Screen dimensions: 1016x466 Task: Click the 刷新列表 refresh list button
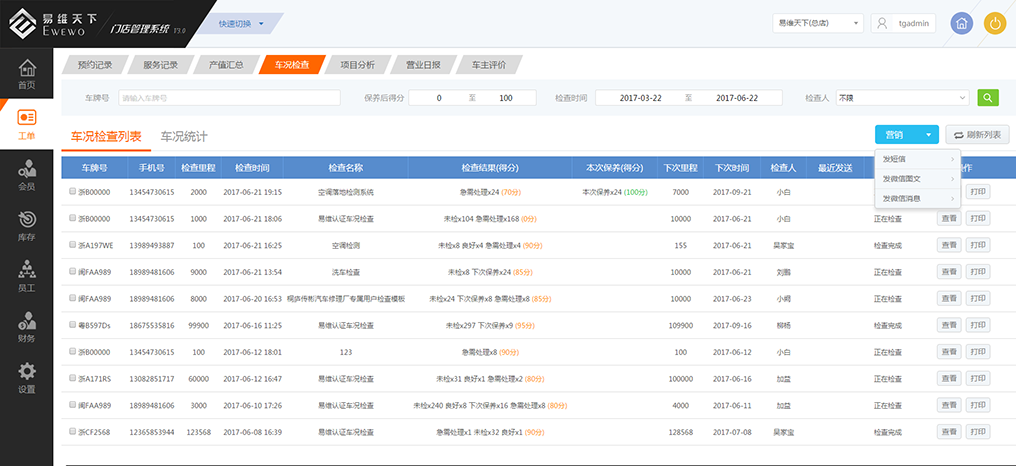click(x=978, y=134)
